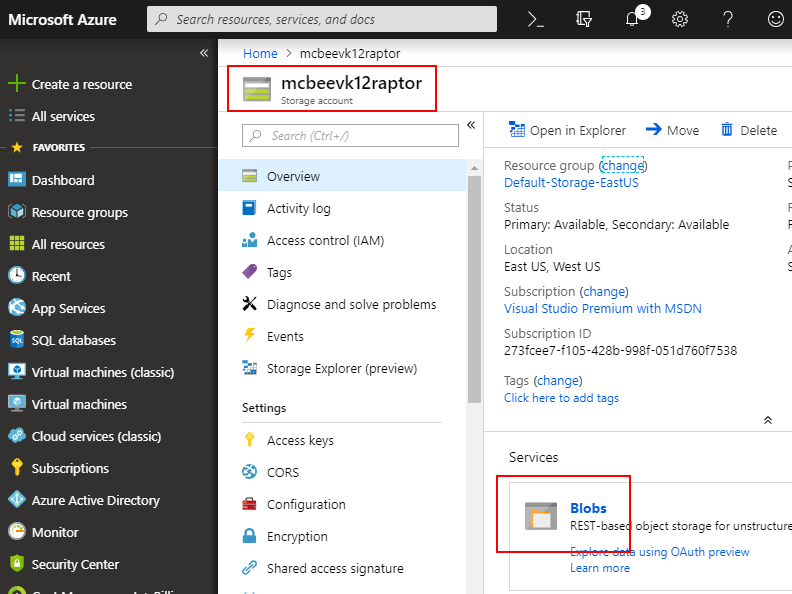Viewport: 792px width, 594px height.
Task: Open Visual Studio Premium with MSDN subscription
Action: [x=603, y=308]
